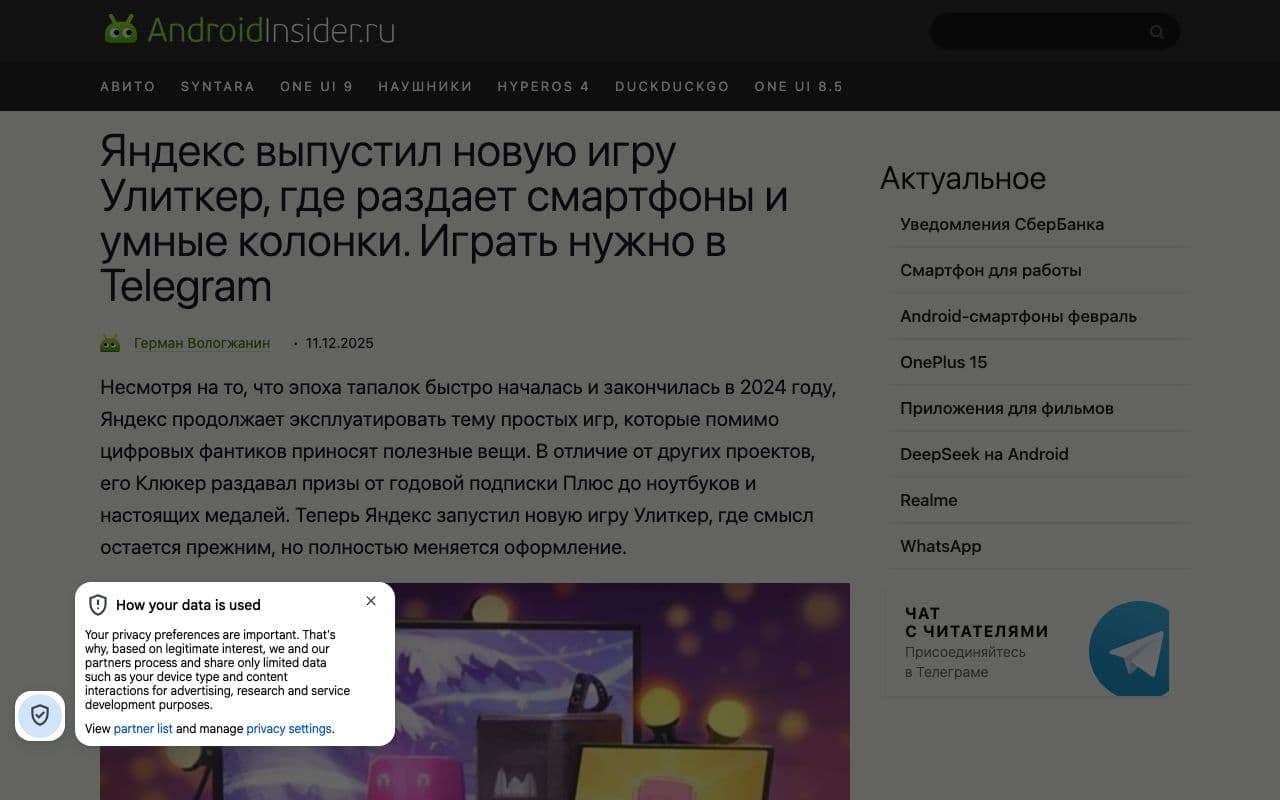Screen dimensions: 1280x800
Task: Open the partner list link
Action: [143, 729]
